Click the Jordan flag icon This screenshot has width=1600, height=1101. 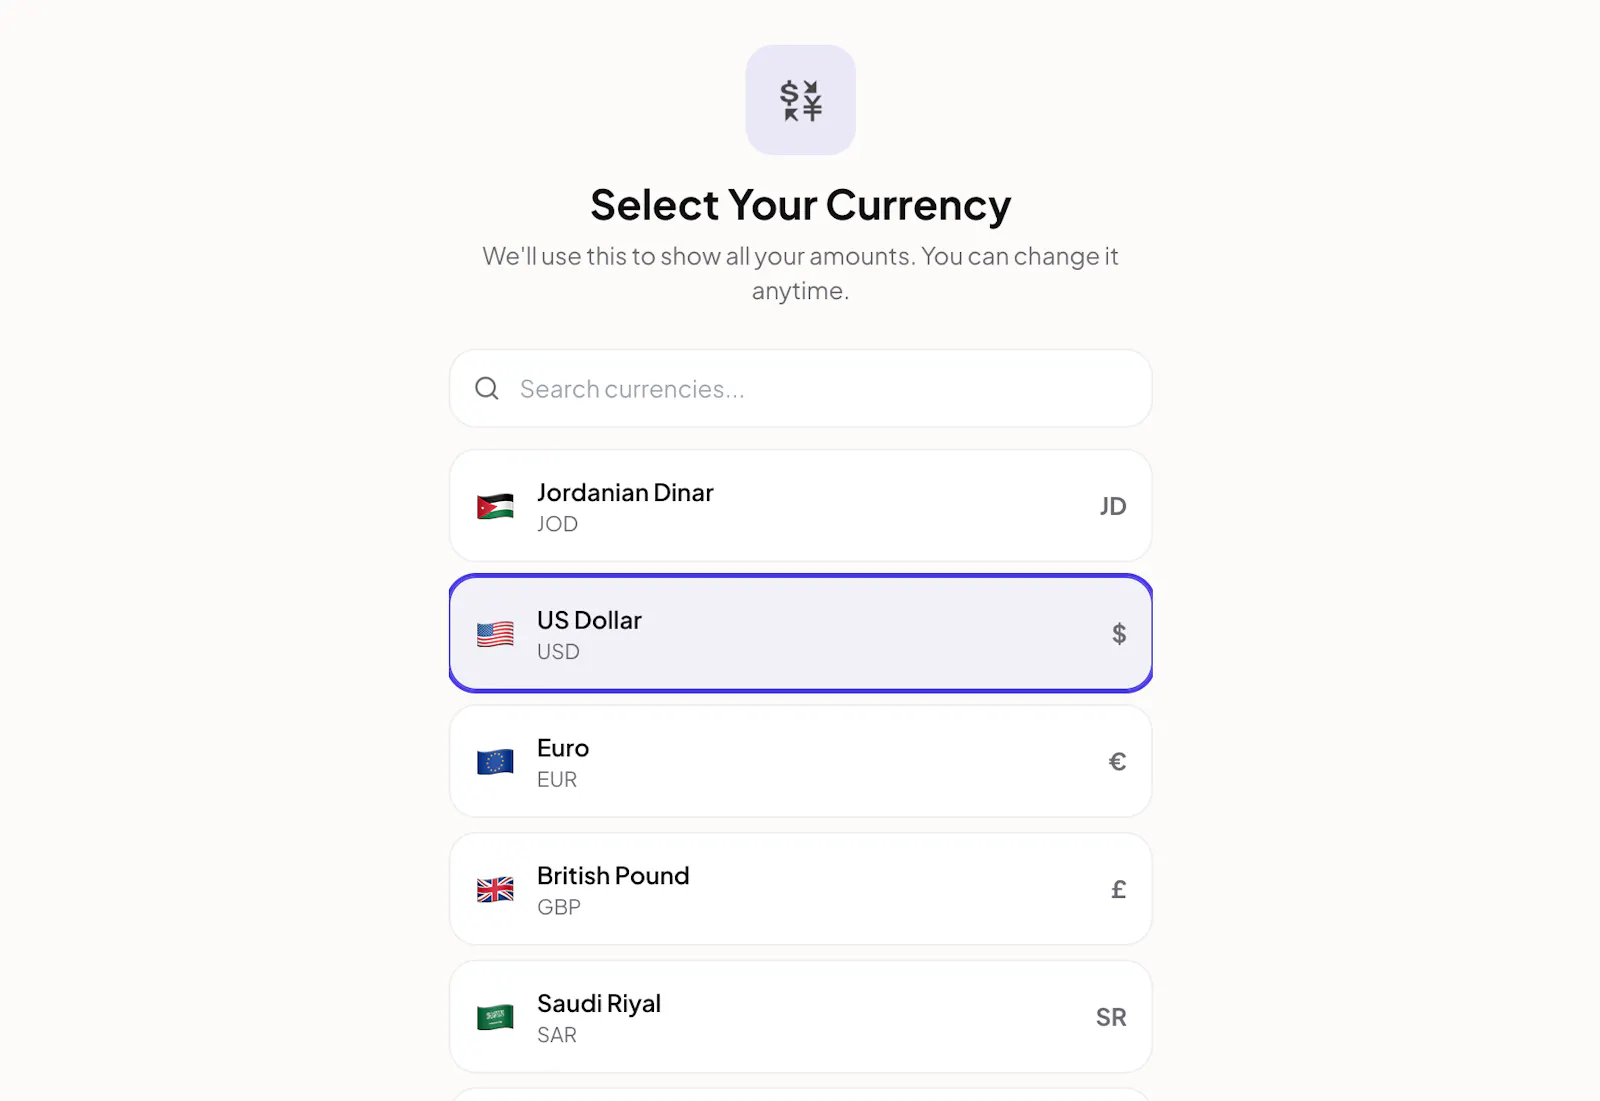(x=495, y=506)
